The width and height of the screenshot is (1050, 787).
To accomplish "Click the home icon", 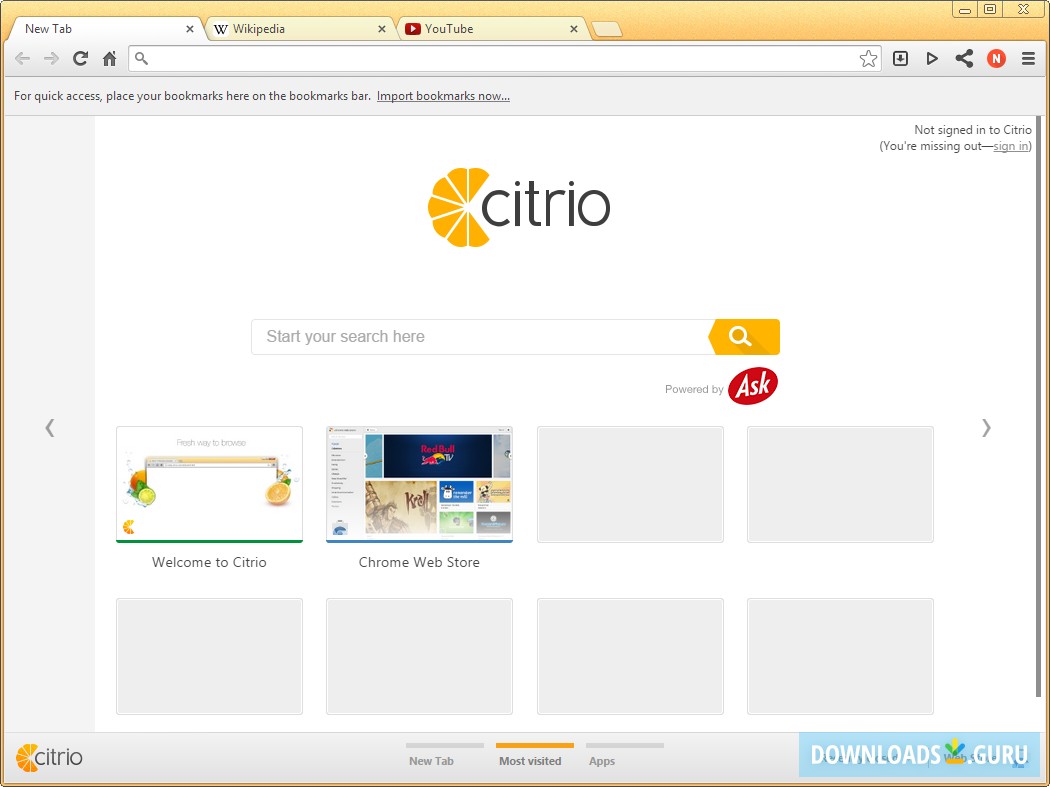I will (x=109, y=59).
